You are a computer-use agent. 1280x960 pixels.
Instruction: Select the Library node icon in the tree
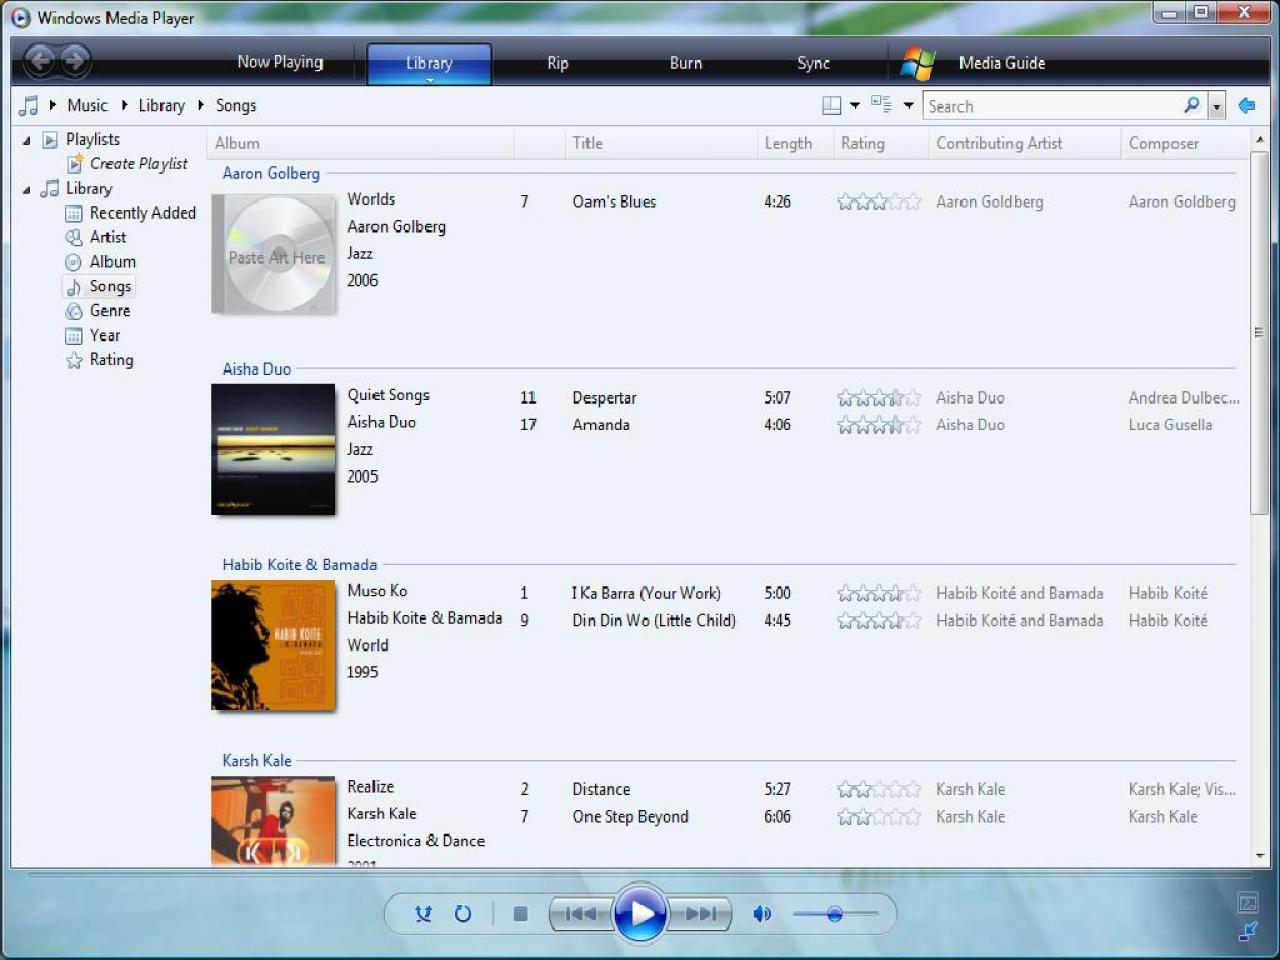[x=50, y=189]
